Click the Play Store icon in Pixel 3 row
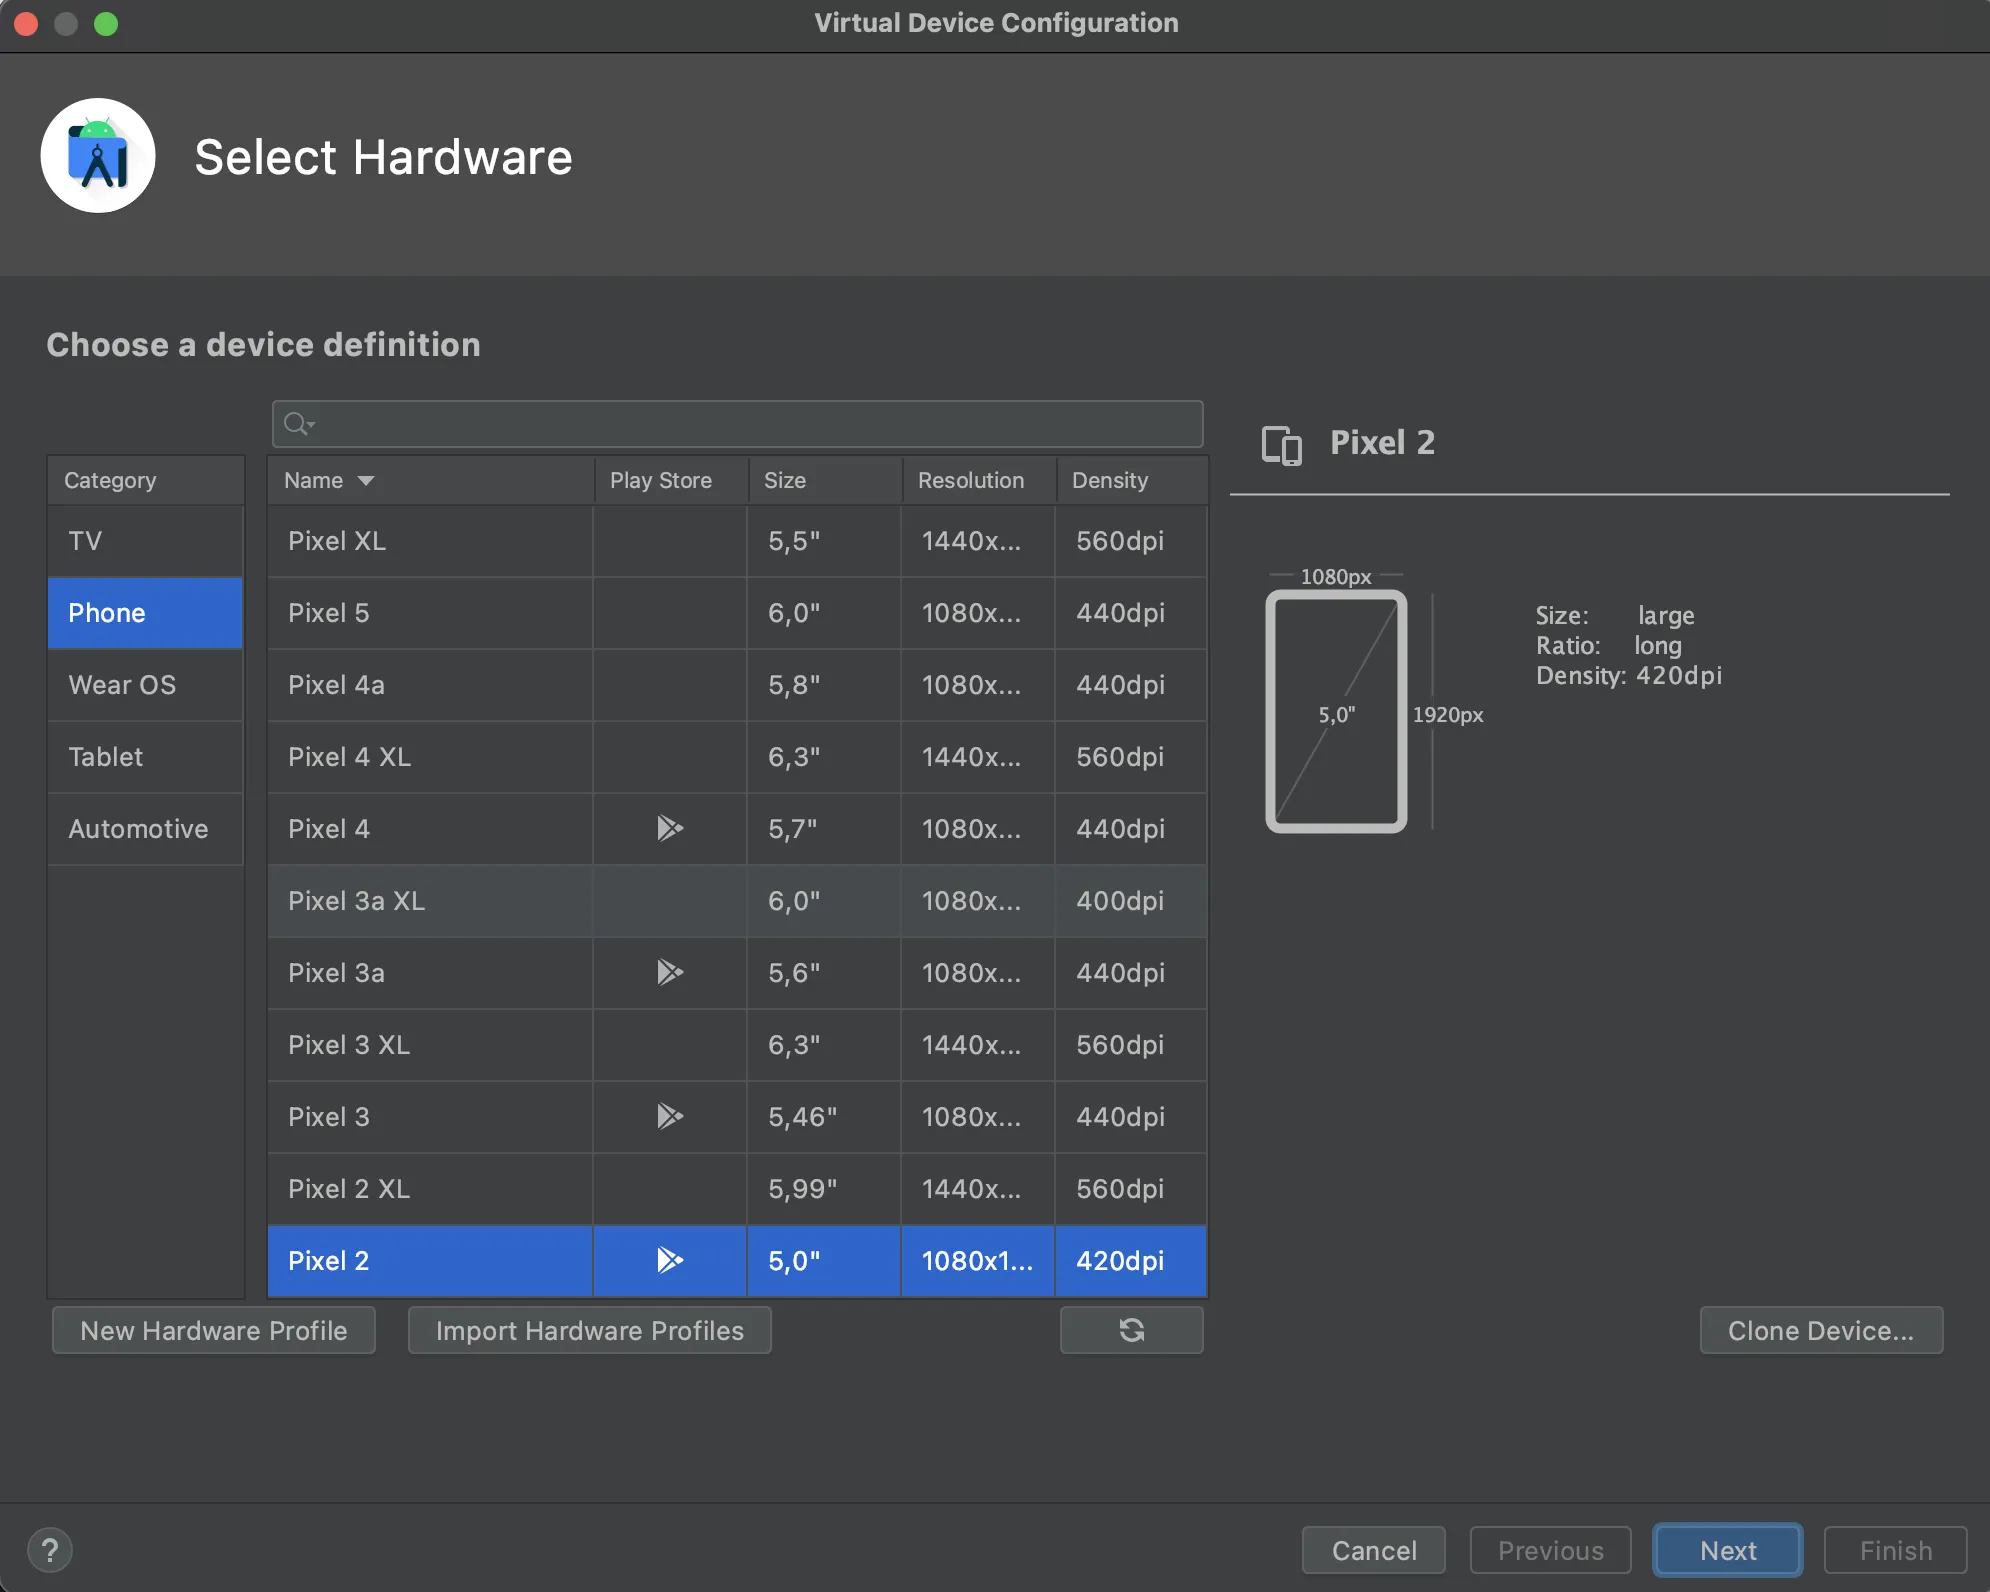Viewport: 1990px width, 1592px height. [669, 1116]
